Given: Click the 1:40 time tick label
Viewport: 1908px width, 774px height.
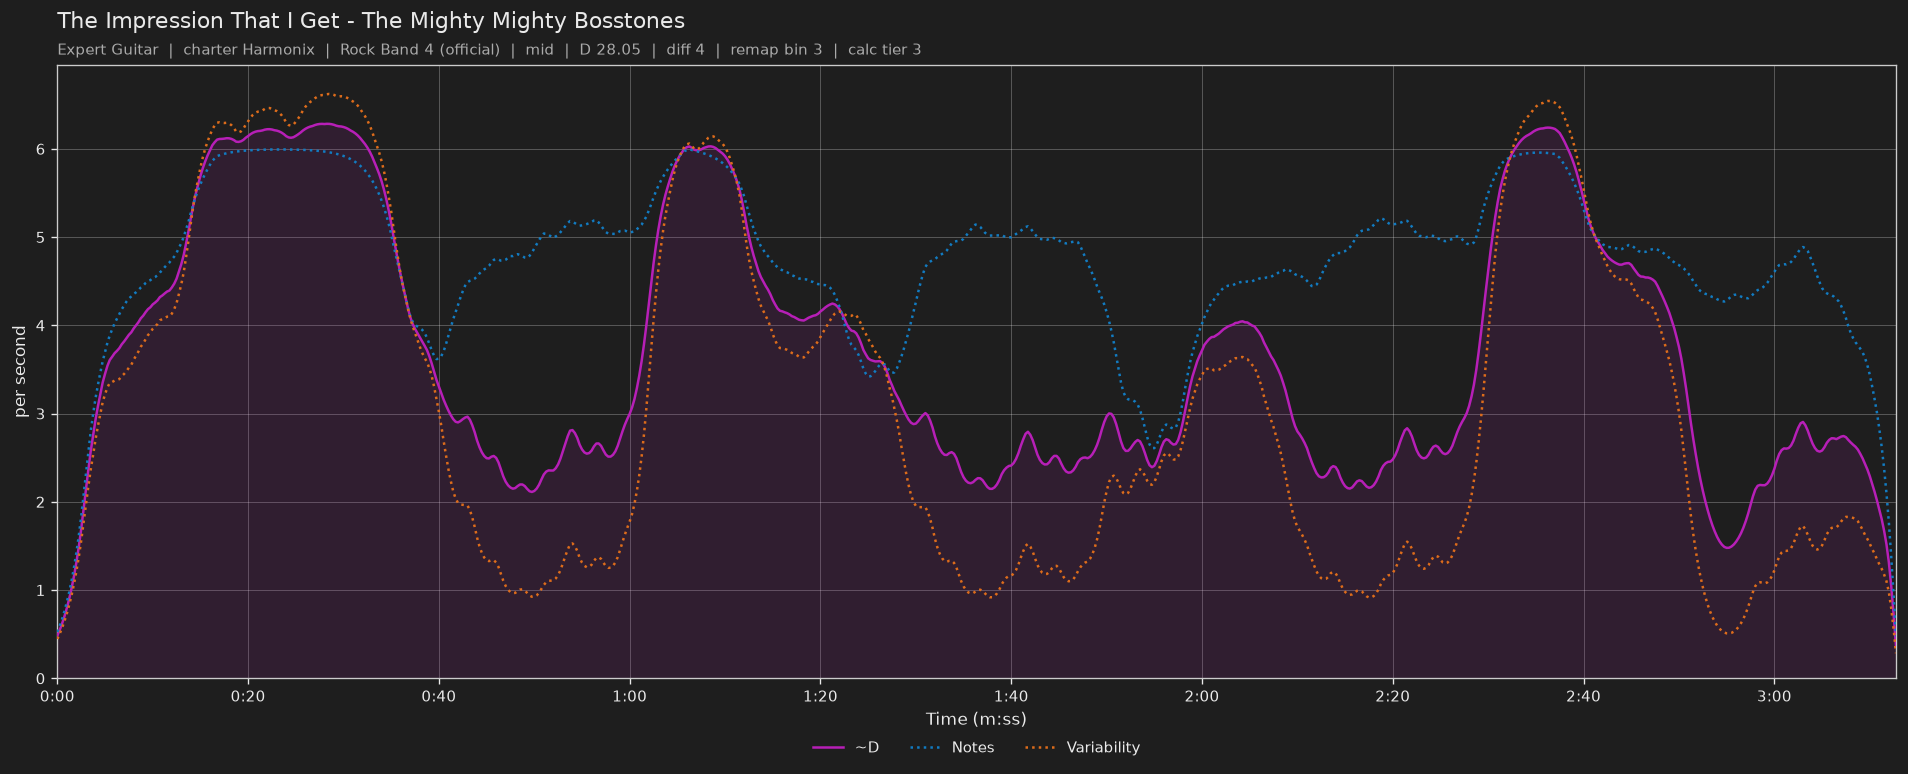Looking at the screenshot, I should [1011, 697].
